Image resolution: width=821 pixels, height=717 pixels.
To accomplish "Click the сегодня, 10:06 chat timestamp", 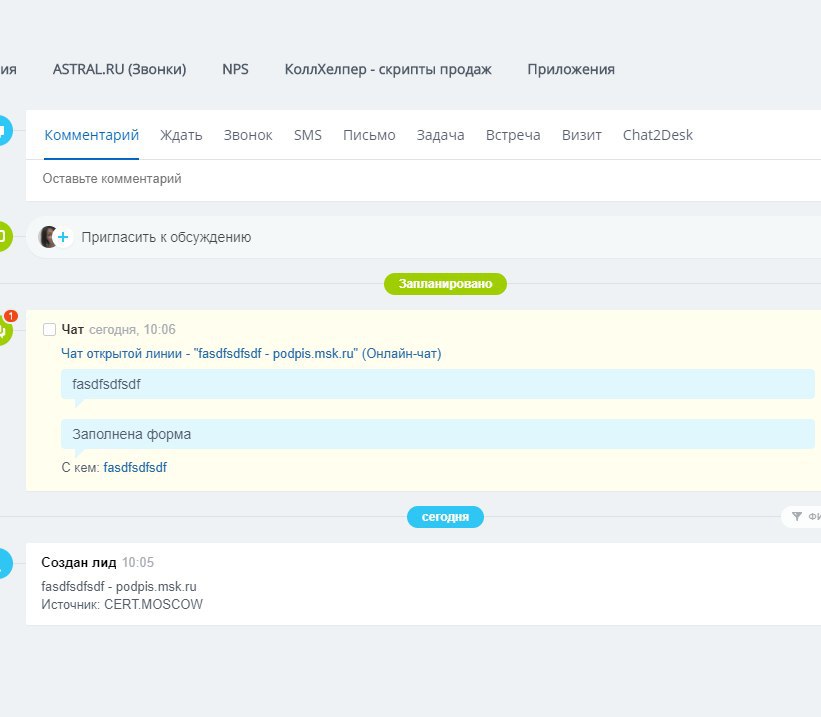I will pyautogui.click(x=132, y=329).
